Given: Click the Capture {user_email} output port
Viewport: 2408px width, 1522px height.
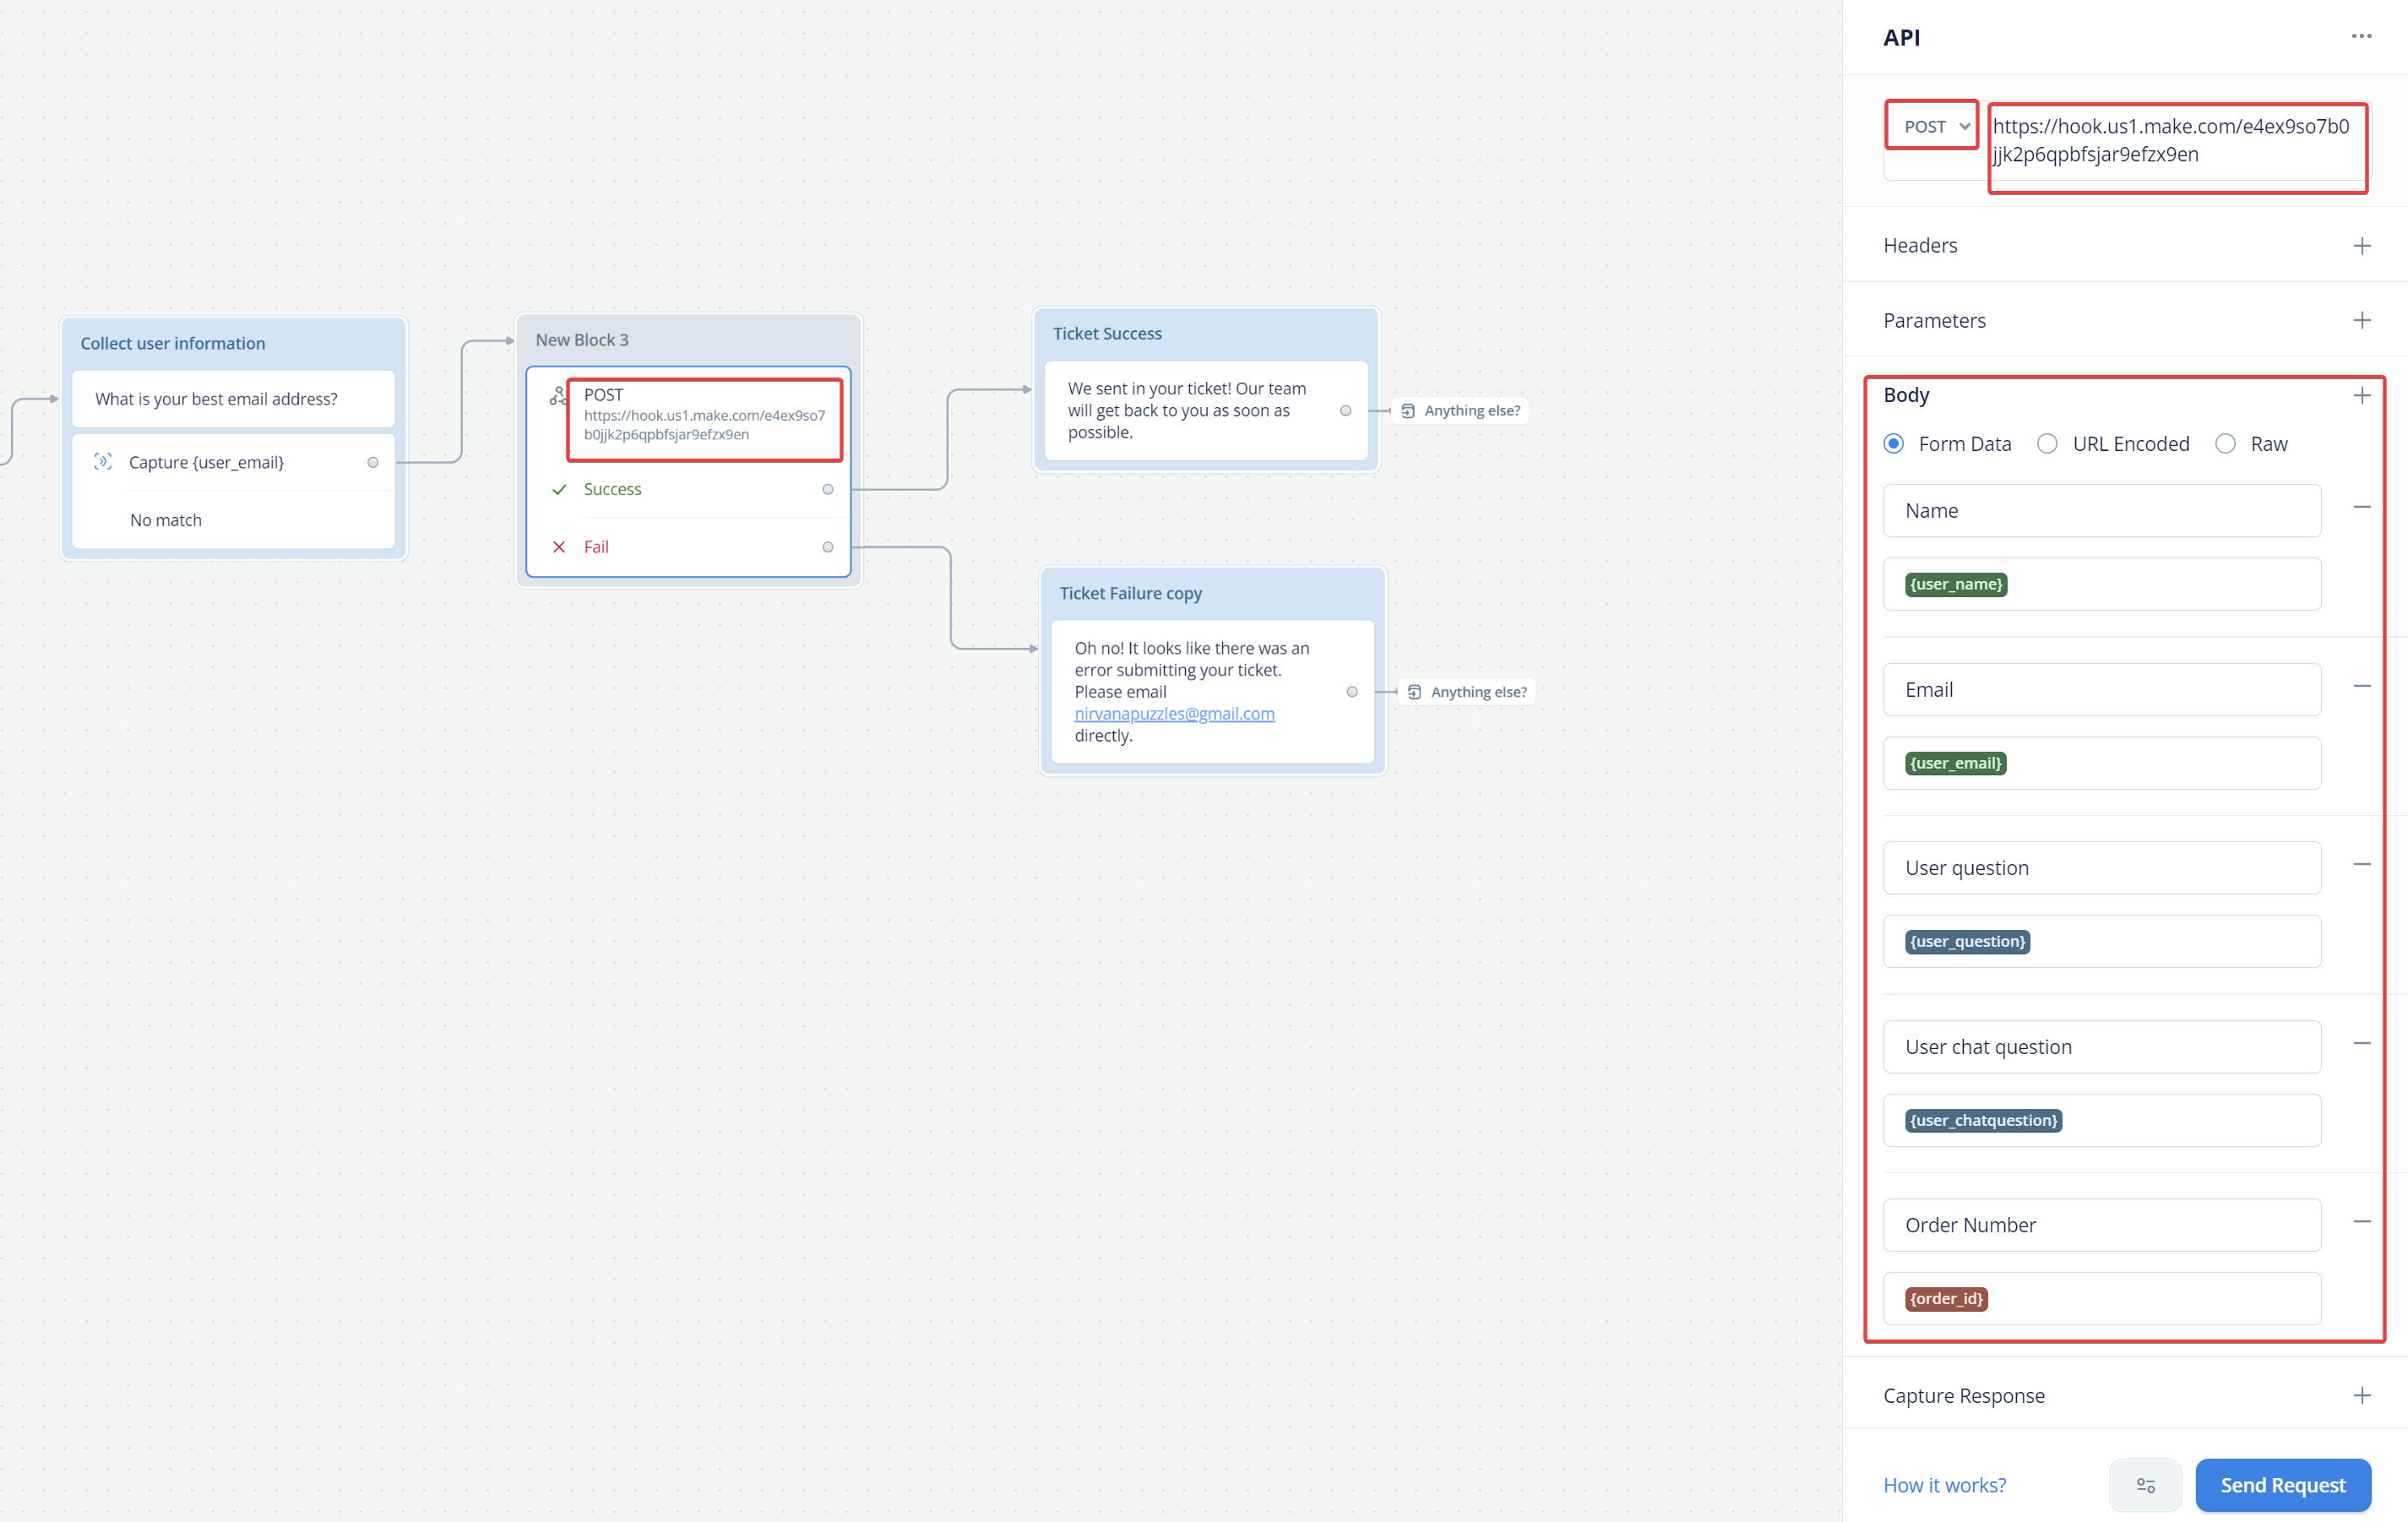Looking at the screenshot, I should [x=373, y=462].
